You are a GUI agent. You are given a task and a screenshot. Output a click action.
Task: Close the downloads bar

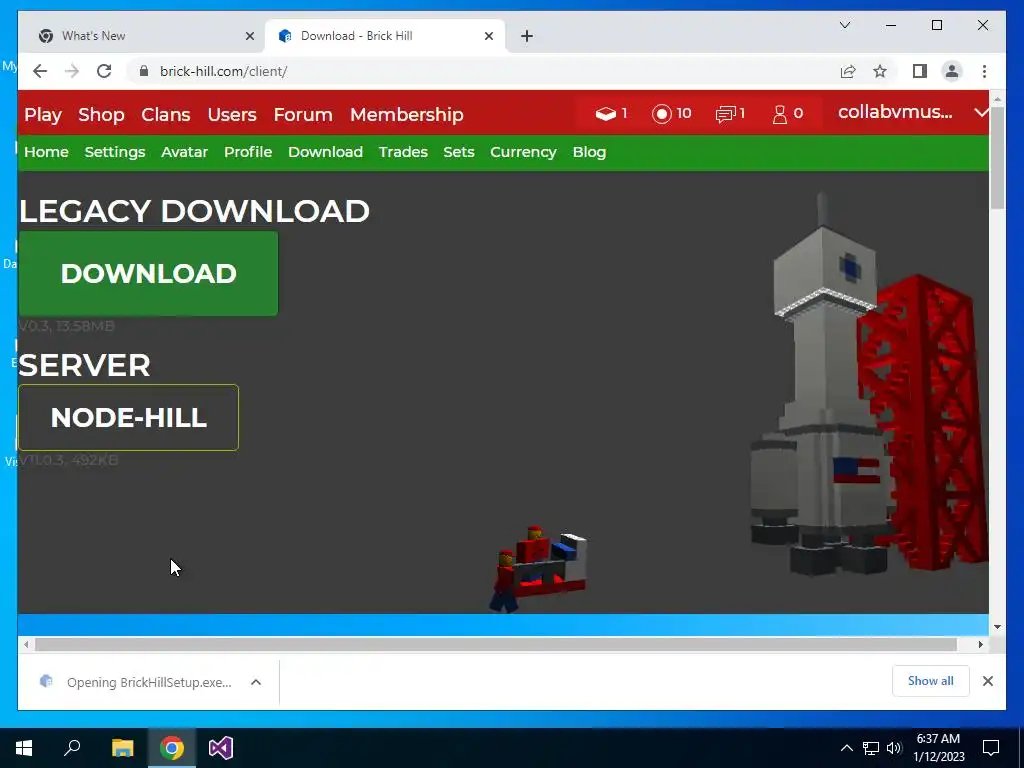(987, 681)
